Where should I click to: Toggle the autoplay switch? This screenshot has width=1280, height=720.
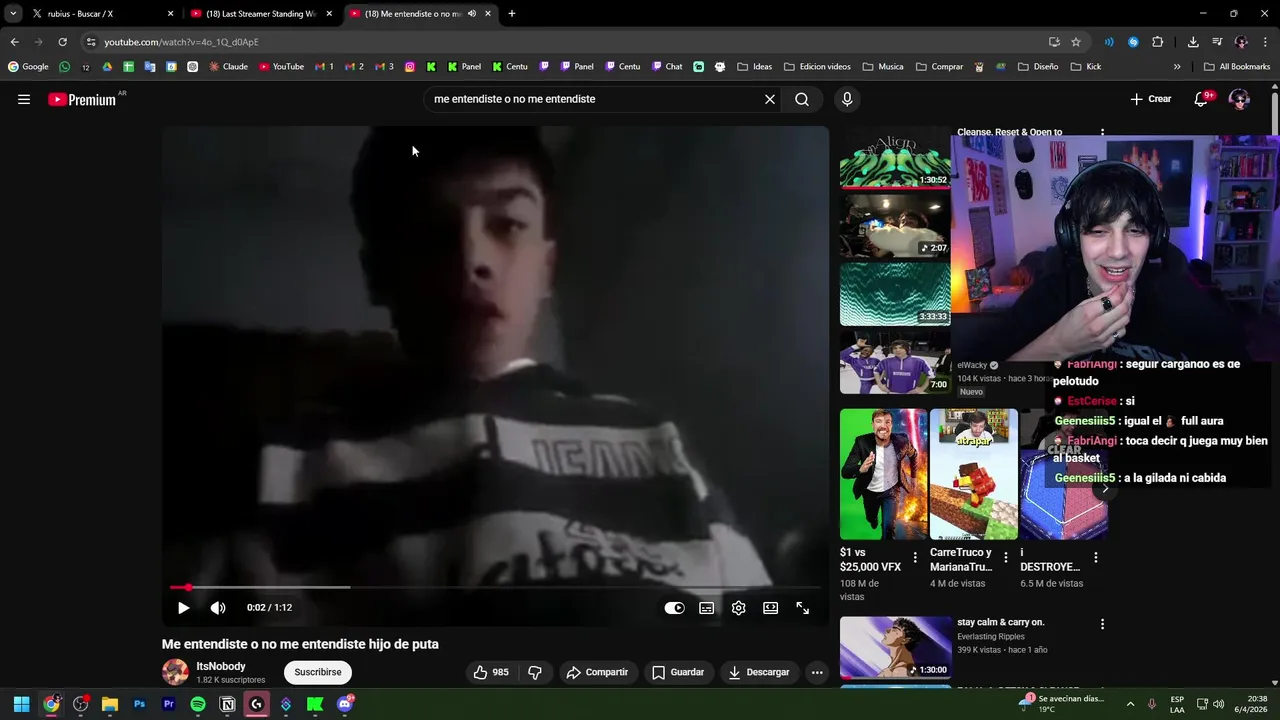(675, 608)
